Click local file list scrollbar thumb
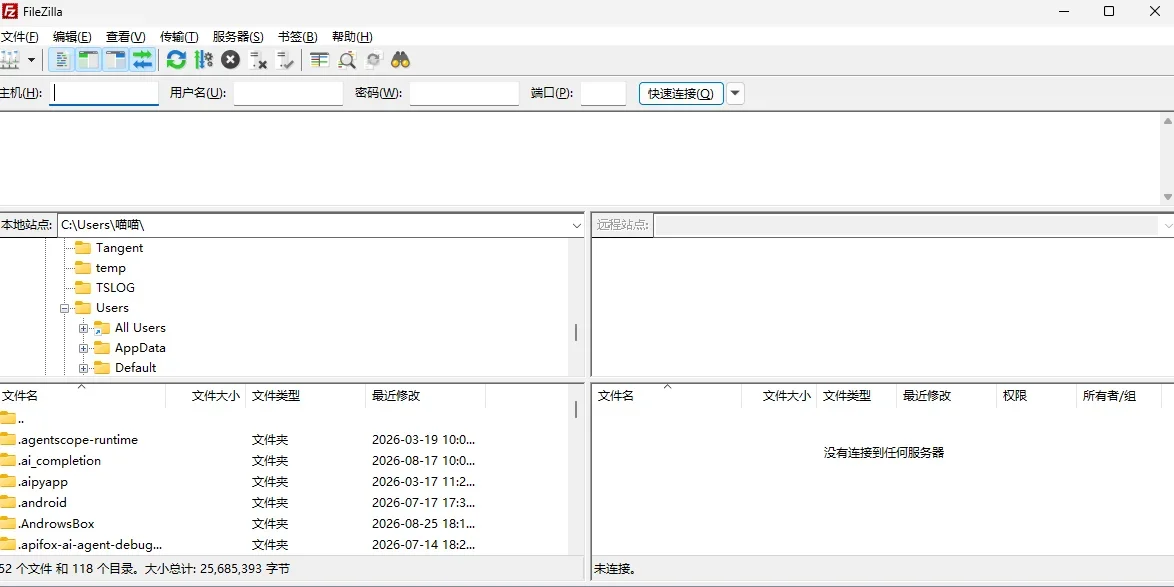The width and height of the screenshot is (1174, 587). [x=576, y=409]
